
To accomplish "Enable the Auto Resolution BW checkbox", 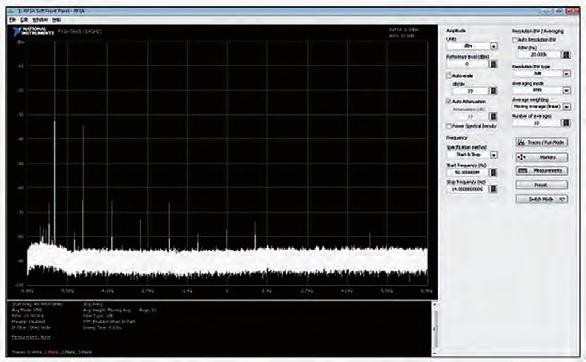I will pos(515,39).
